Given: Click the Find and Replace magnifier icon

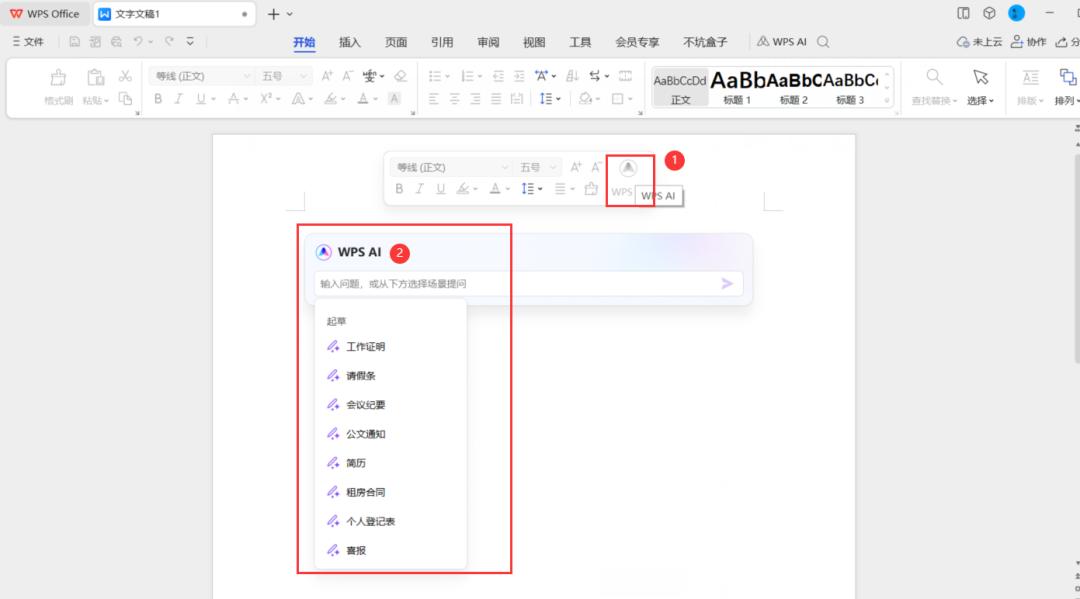Looking at the screenshot, I should pos(932,76).
